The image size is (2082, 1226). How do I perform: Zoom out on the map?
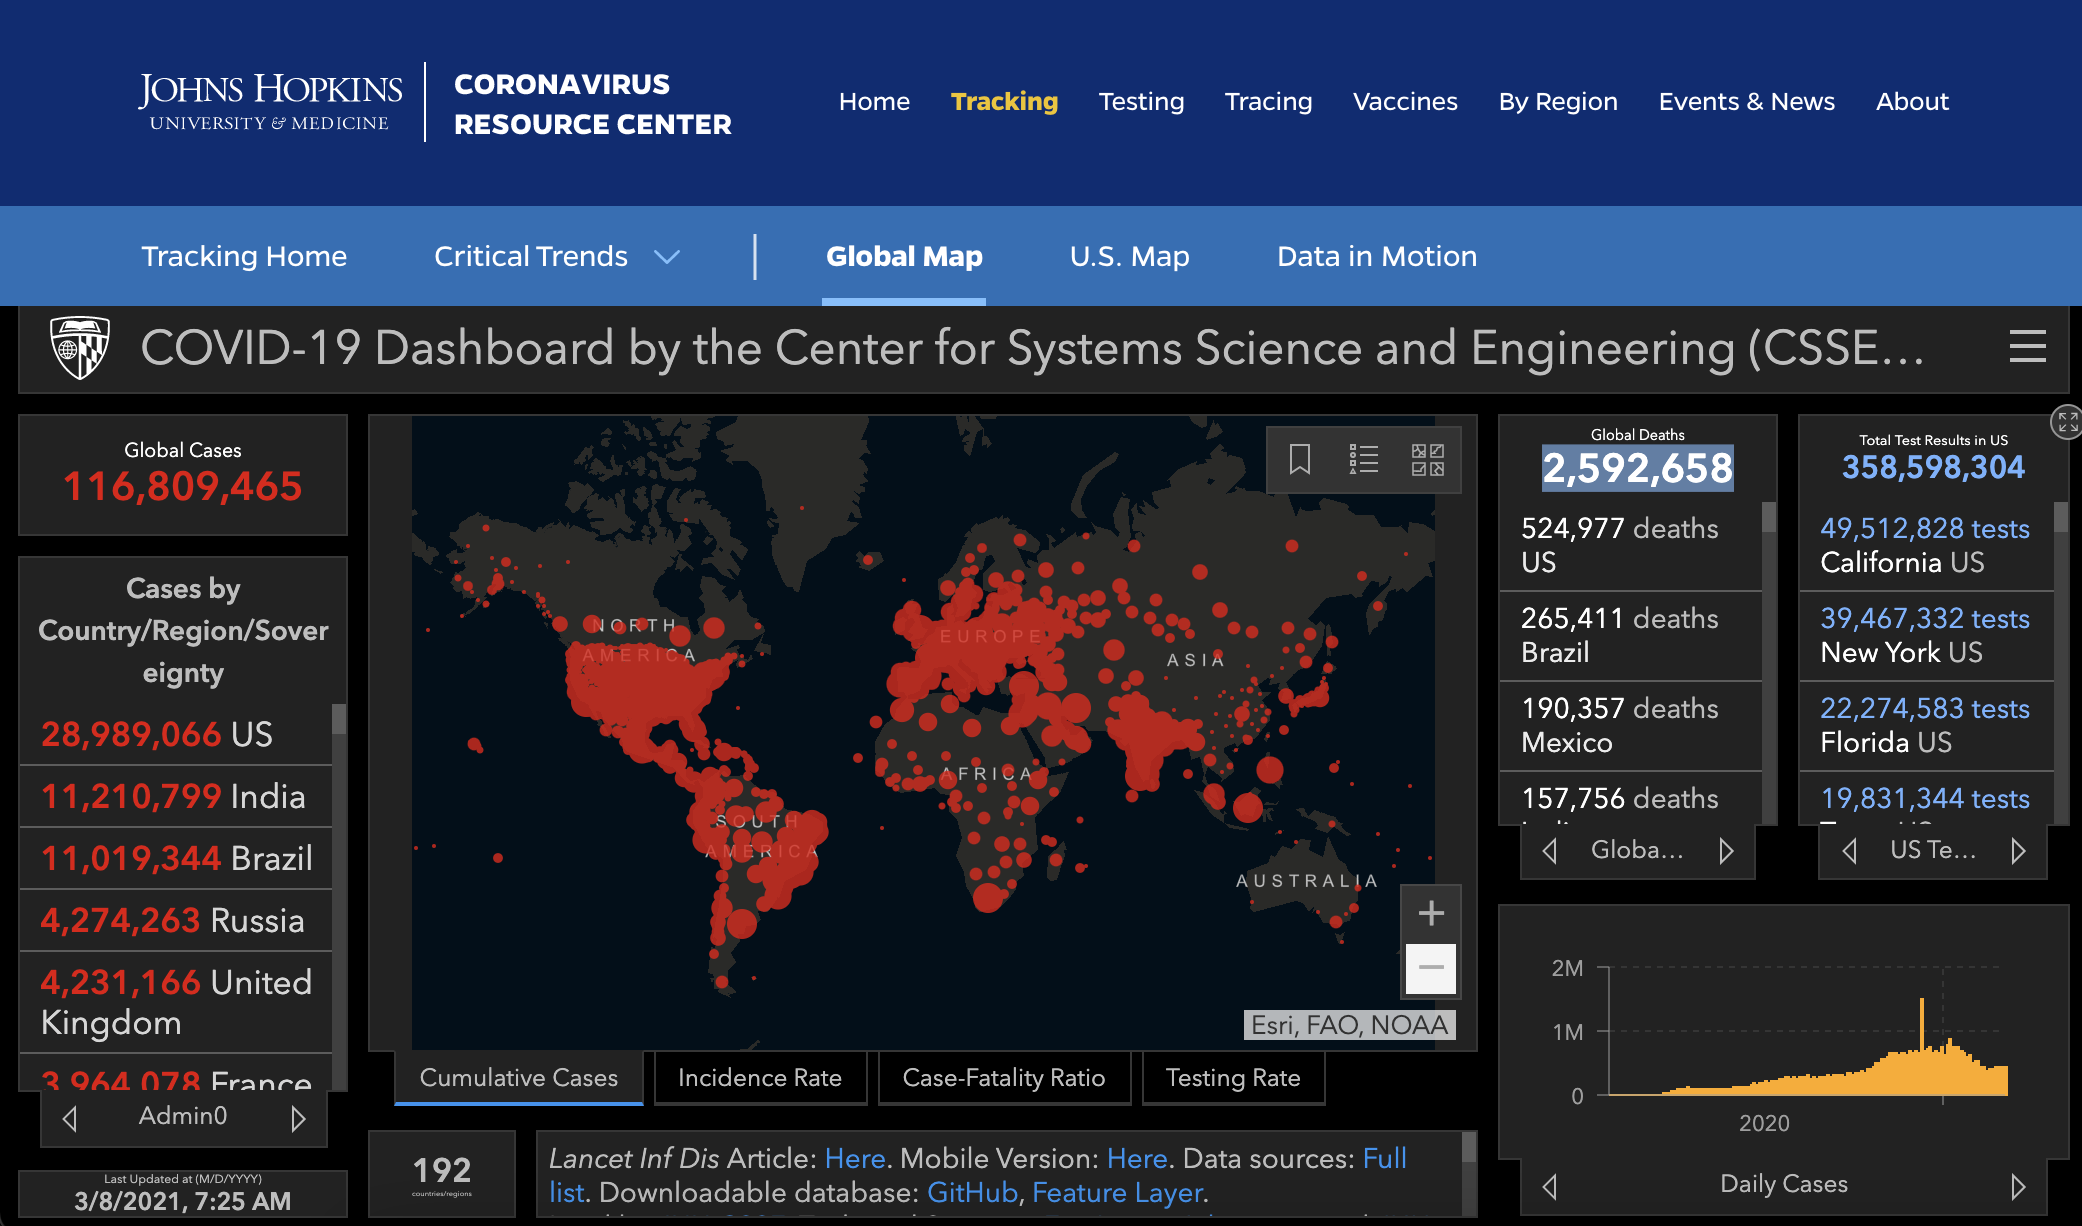(1431, 967)
